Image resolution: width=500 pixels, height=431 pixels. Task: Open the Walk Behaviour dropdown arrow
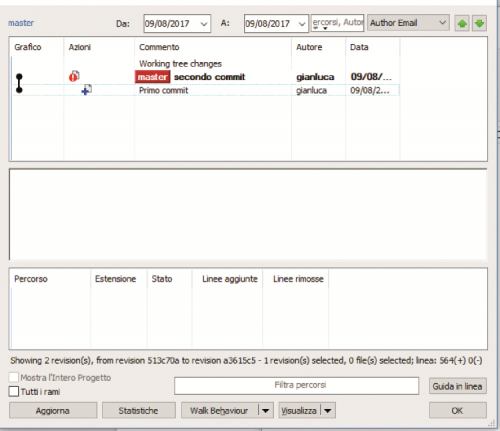pos(266,410)
